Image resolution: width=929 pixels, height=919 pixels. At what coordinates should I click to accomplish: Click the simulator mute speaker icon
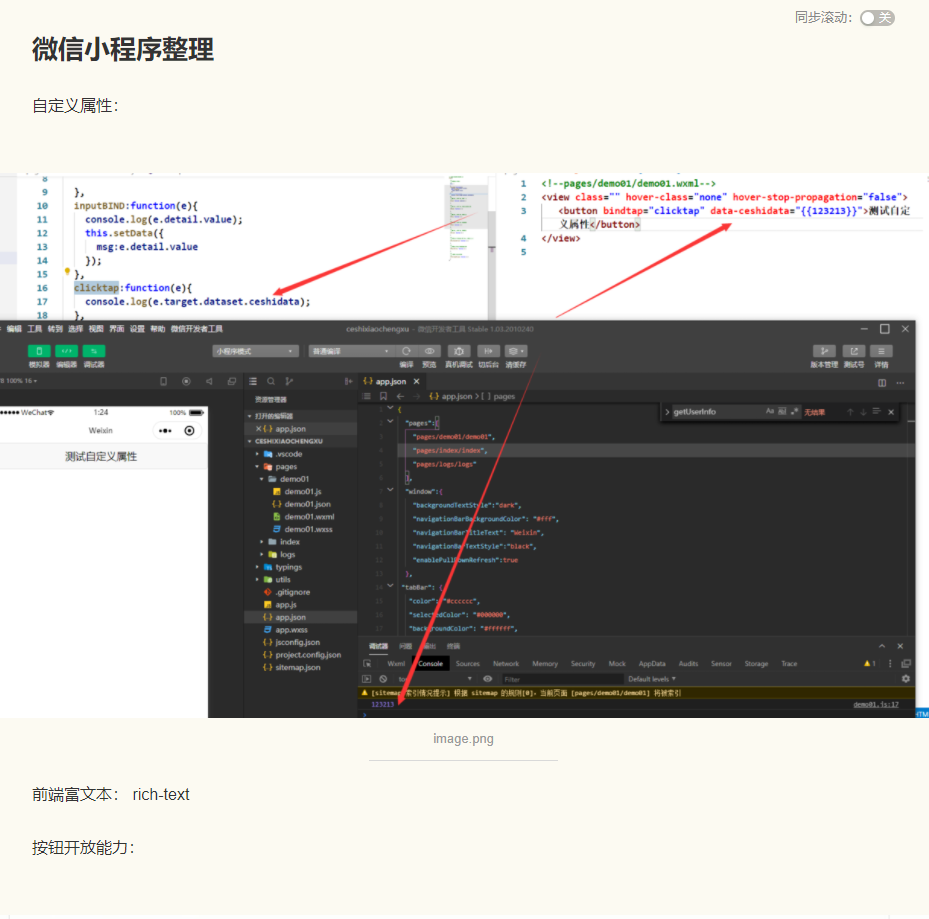tap(209, 382)
